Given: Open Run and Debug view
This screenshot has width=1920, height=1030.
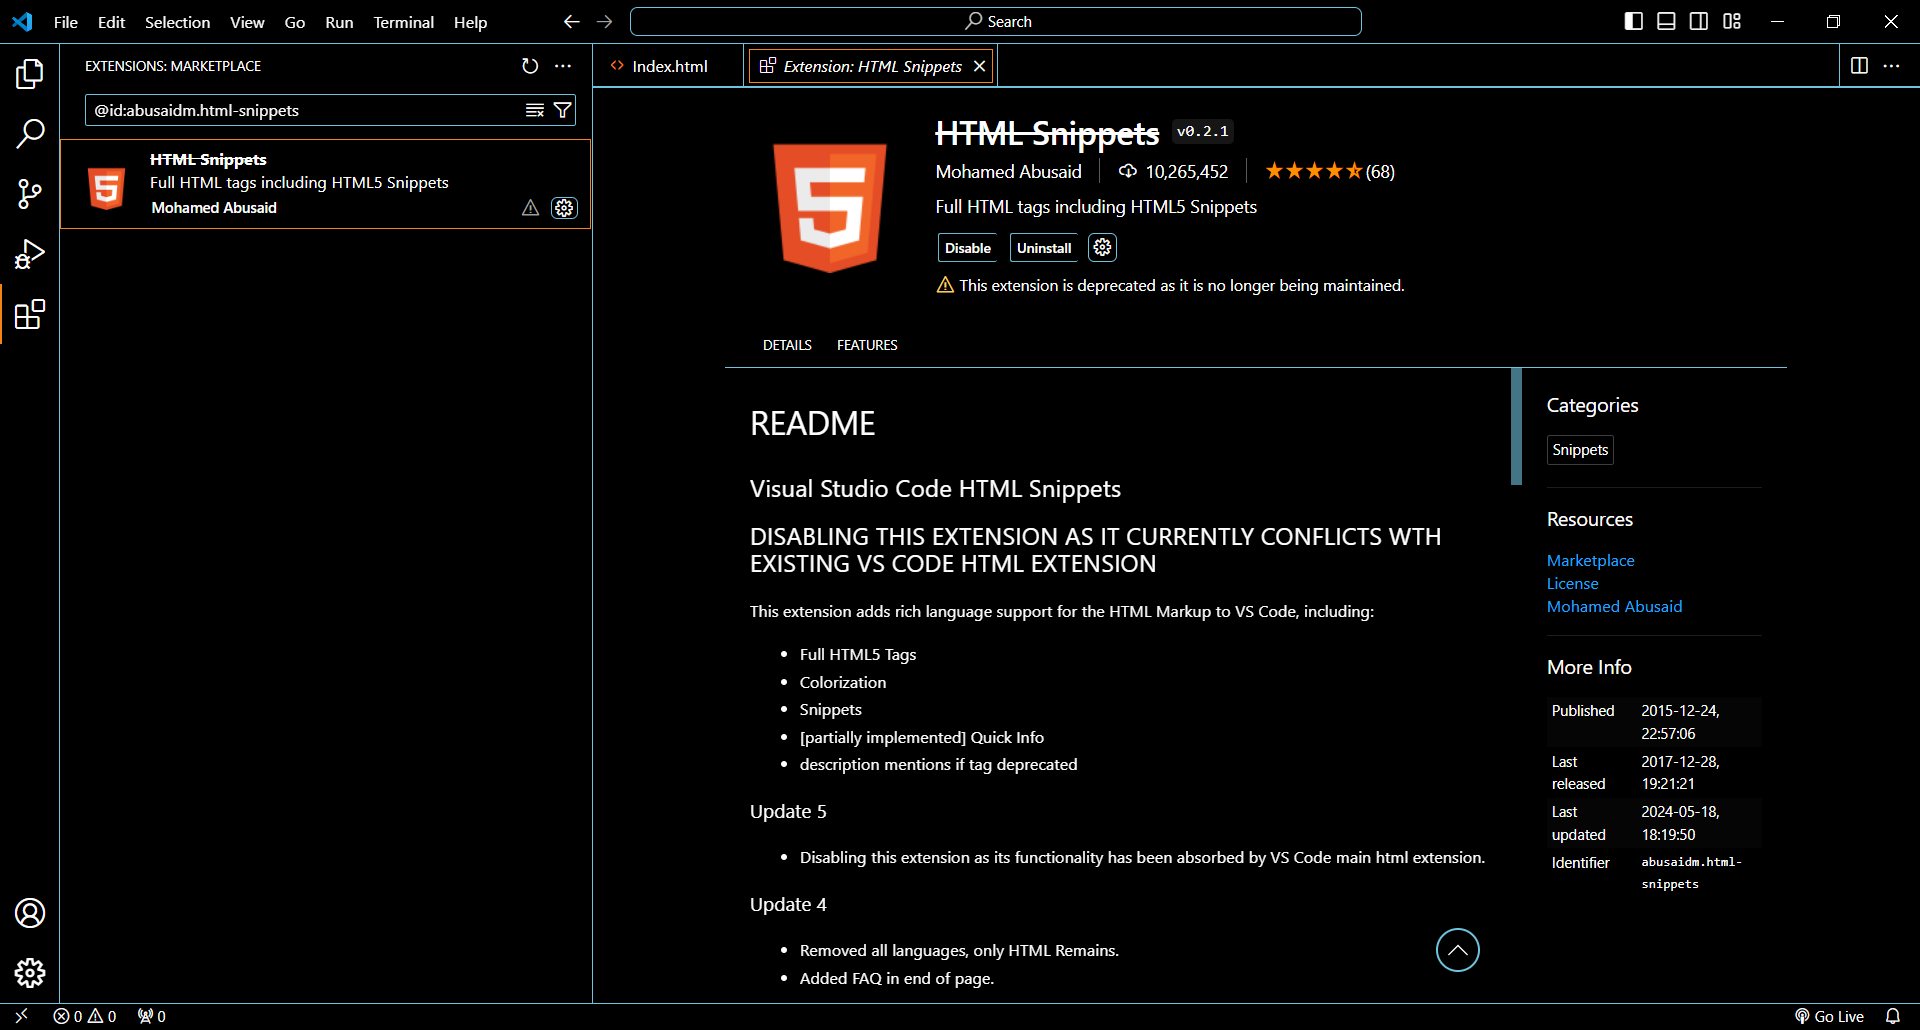Looking at the screenshot, I should (30, 254).
